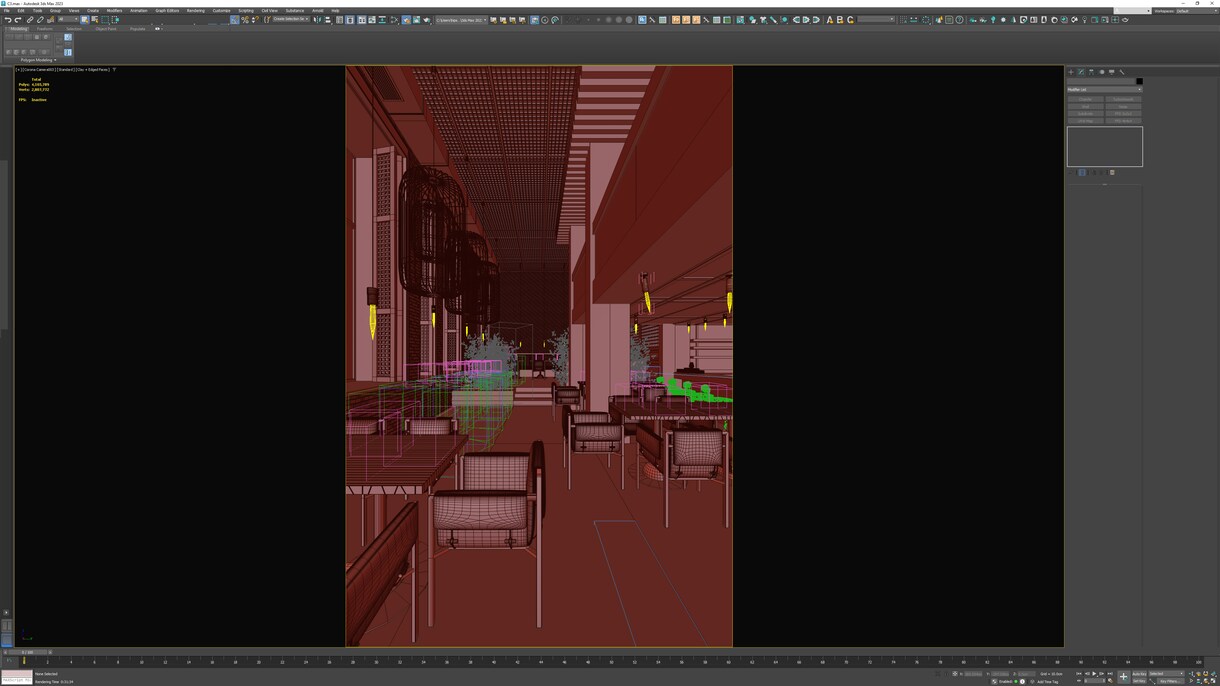The width and height of the screenshot is (1220, 686).
Task: Select the Bind to Space Warp tool
Action: coord(50,20)
